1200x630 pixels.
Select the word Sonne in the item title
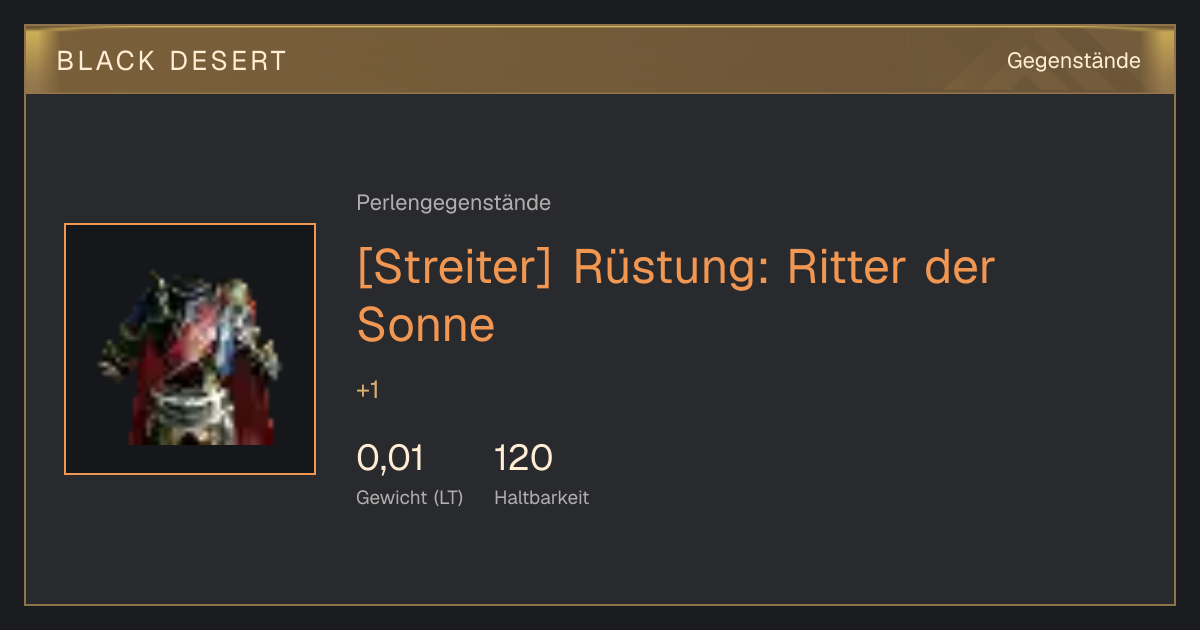(426, 325)
